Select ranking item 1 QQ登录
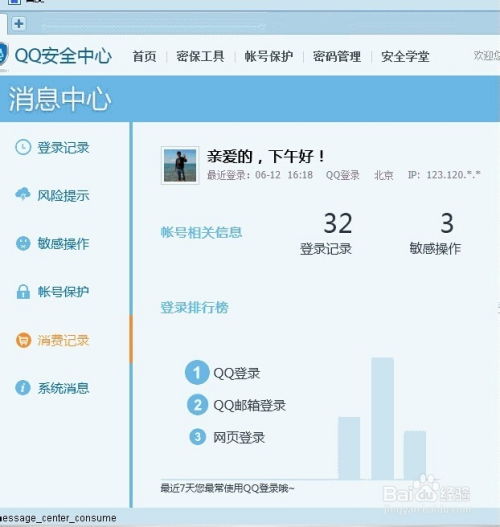This screenshot has width=500, height=527. [223, 372]
